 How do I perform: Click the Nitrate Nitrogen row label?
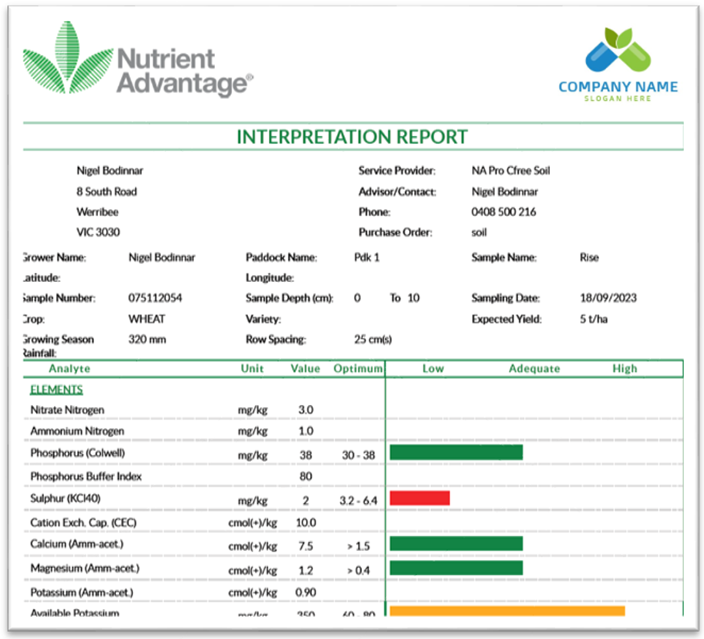(67, 410)
